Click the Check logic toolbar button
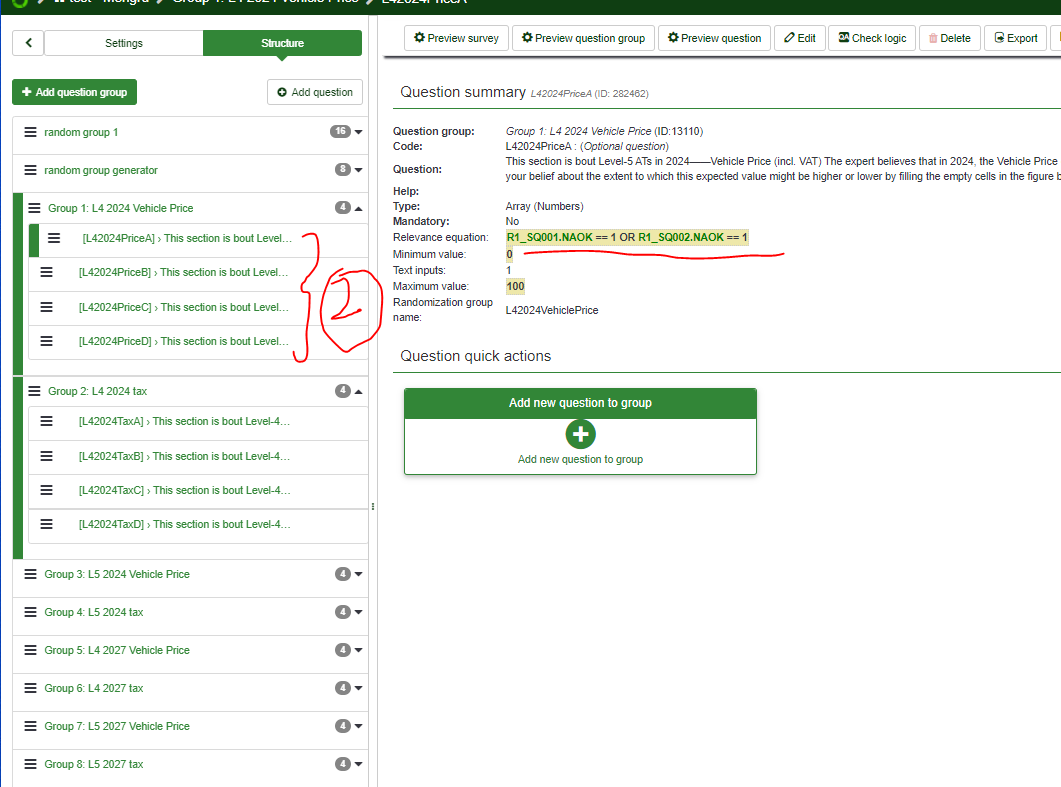This screenshot has height=787, width=1061. pyautogui.click(x=872, y=38)
